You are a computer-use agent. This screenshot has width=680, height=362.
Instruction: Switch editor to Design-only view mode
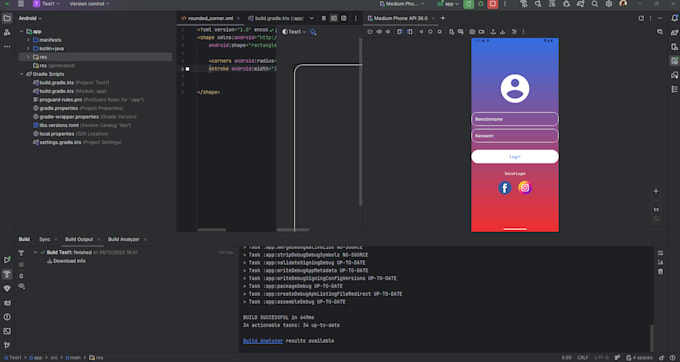(343, 18)
